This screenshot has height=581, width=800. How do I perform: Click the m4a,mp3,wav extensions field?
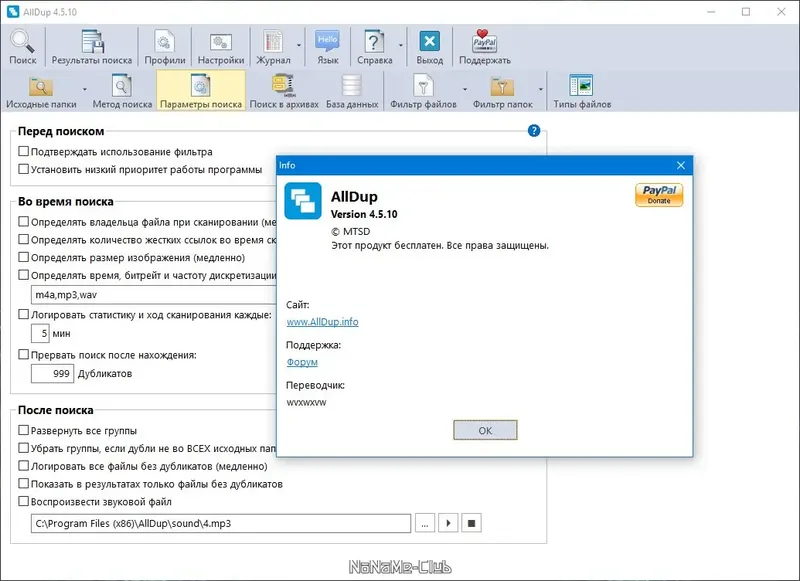[x=154, y=295]
